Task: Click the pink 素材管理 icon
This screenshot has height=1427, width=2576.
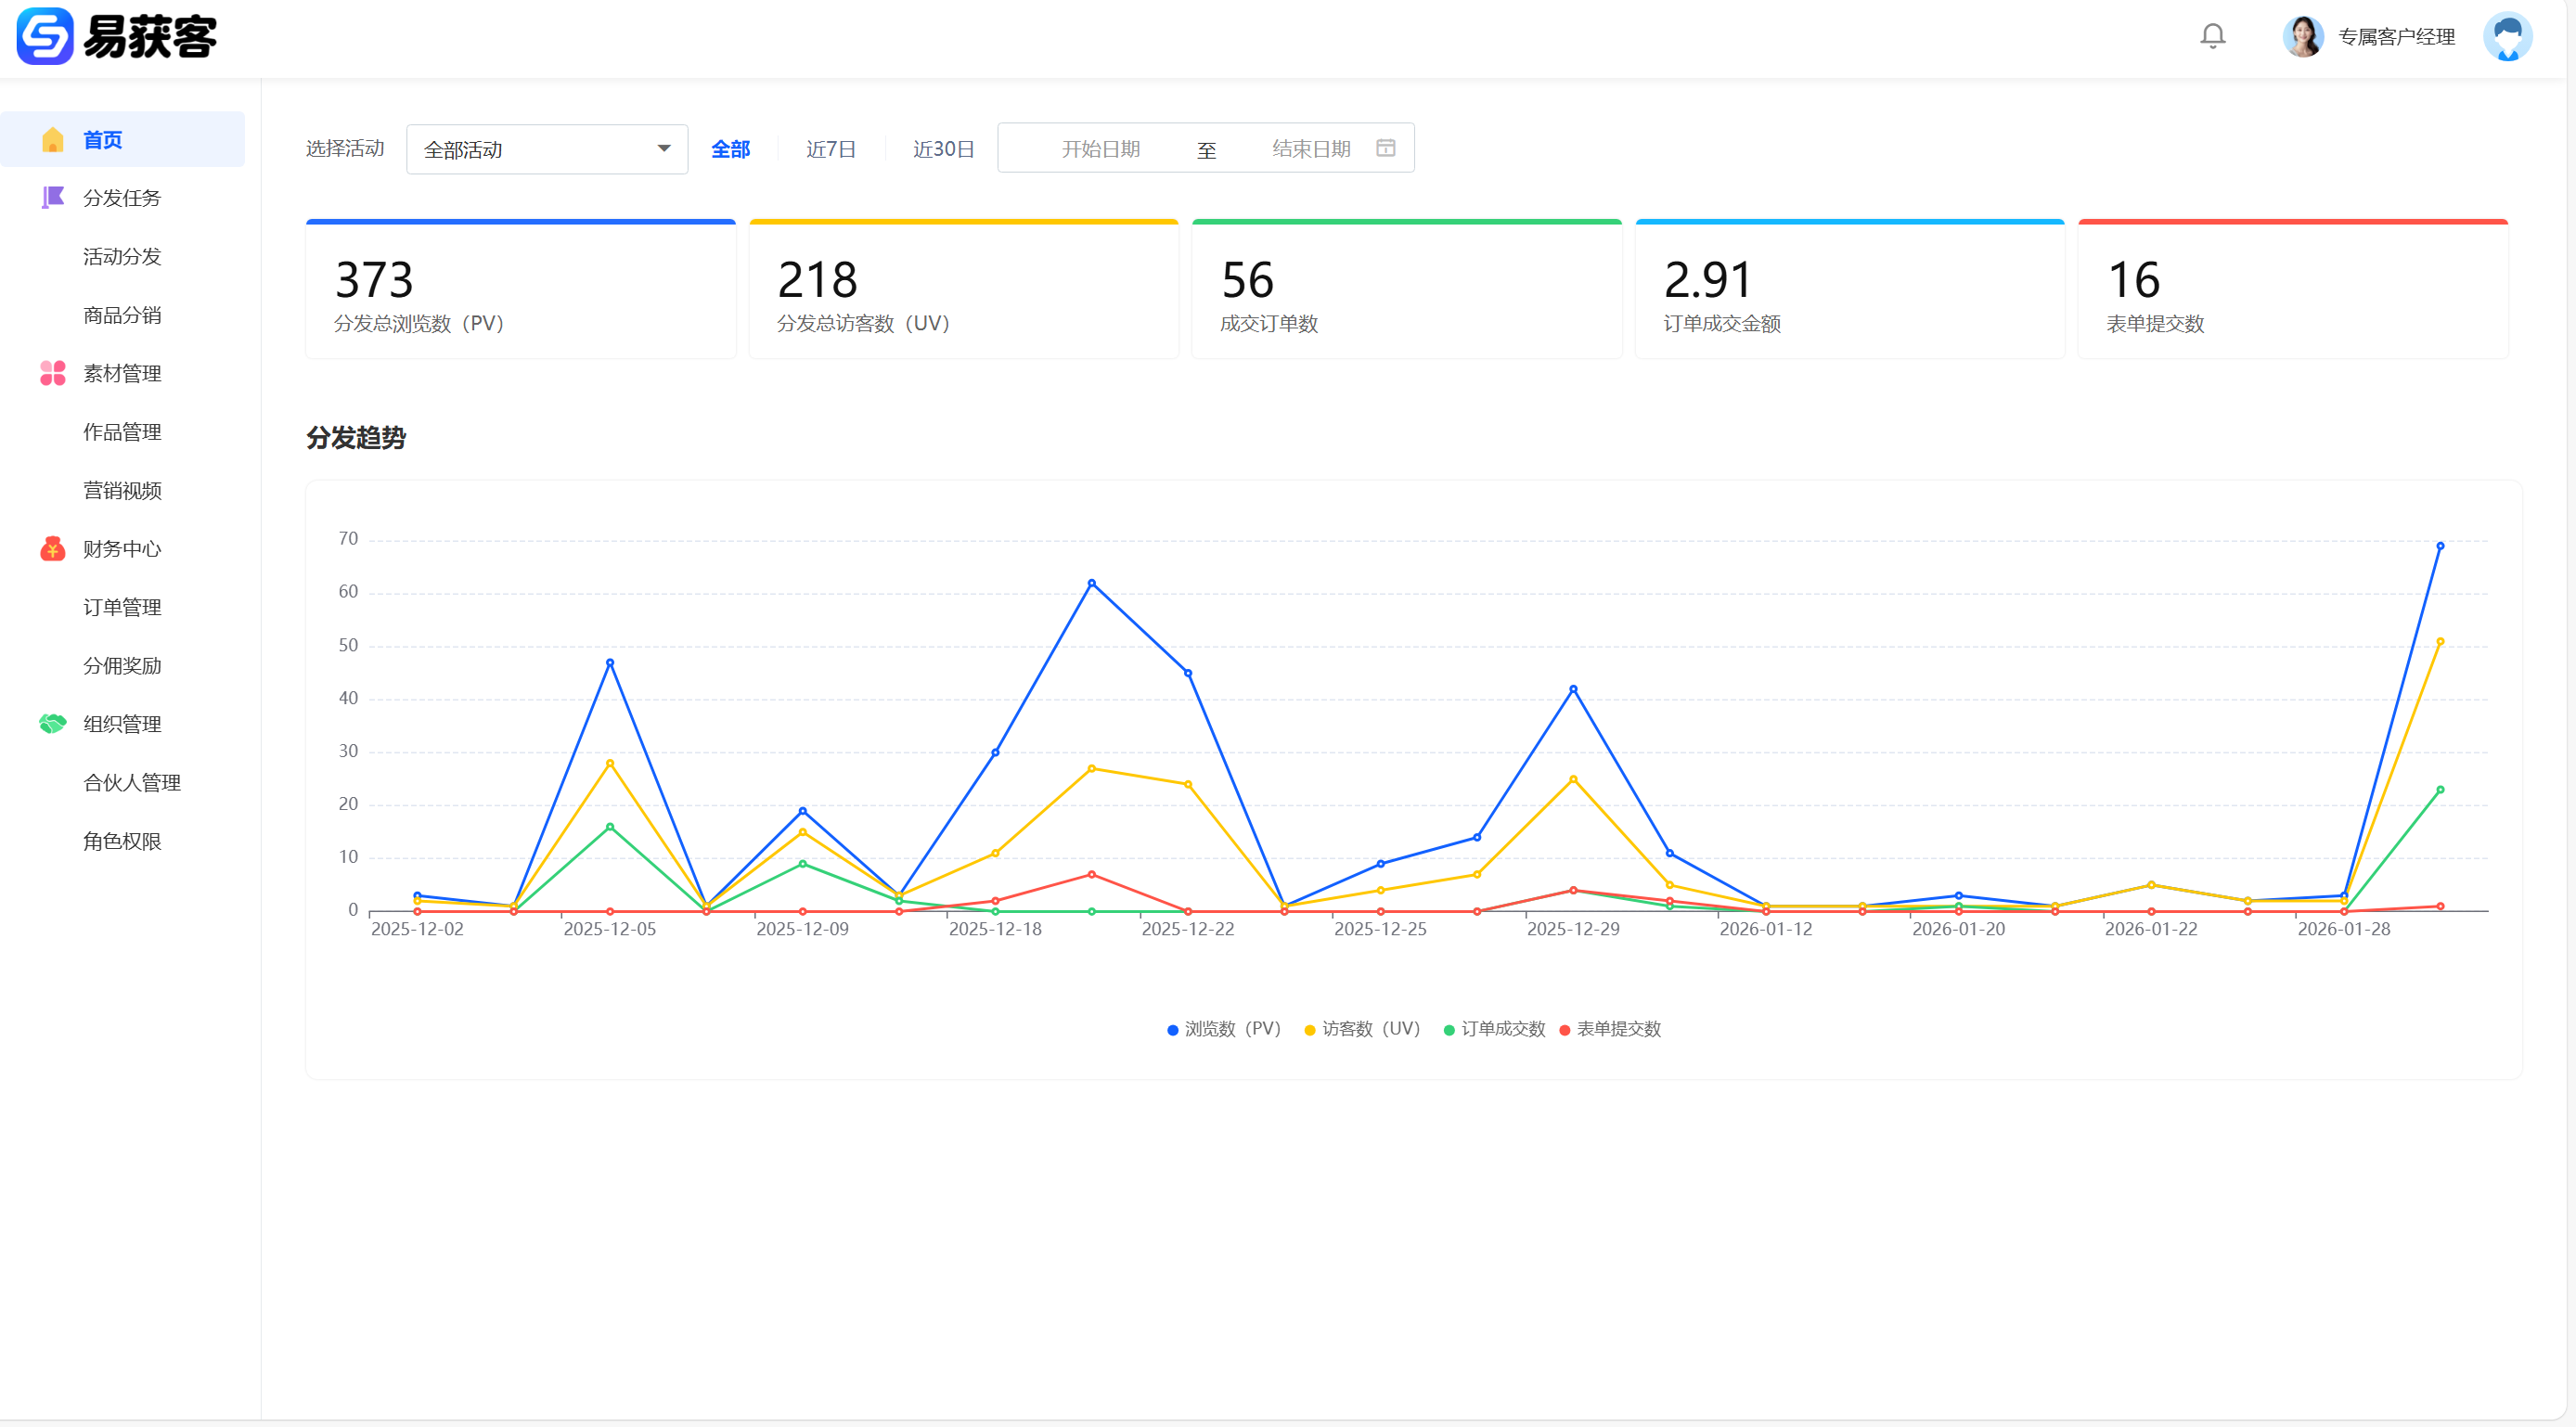Action: (53, 373)
